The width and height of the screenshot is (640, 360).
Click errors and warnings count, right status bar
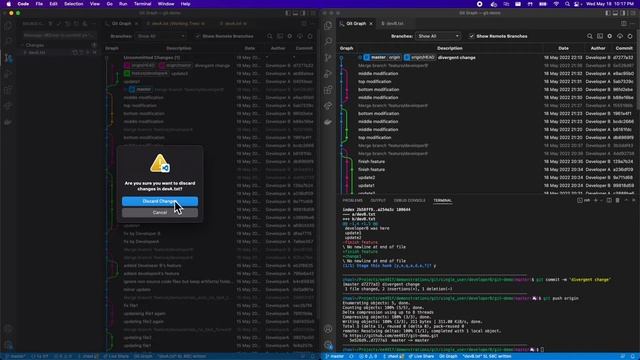tap(368, 356)
